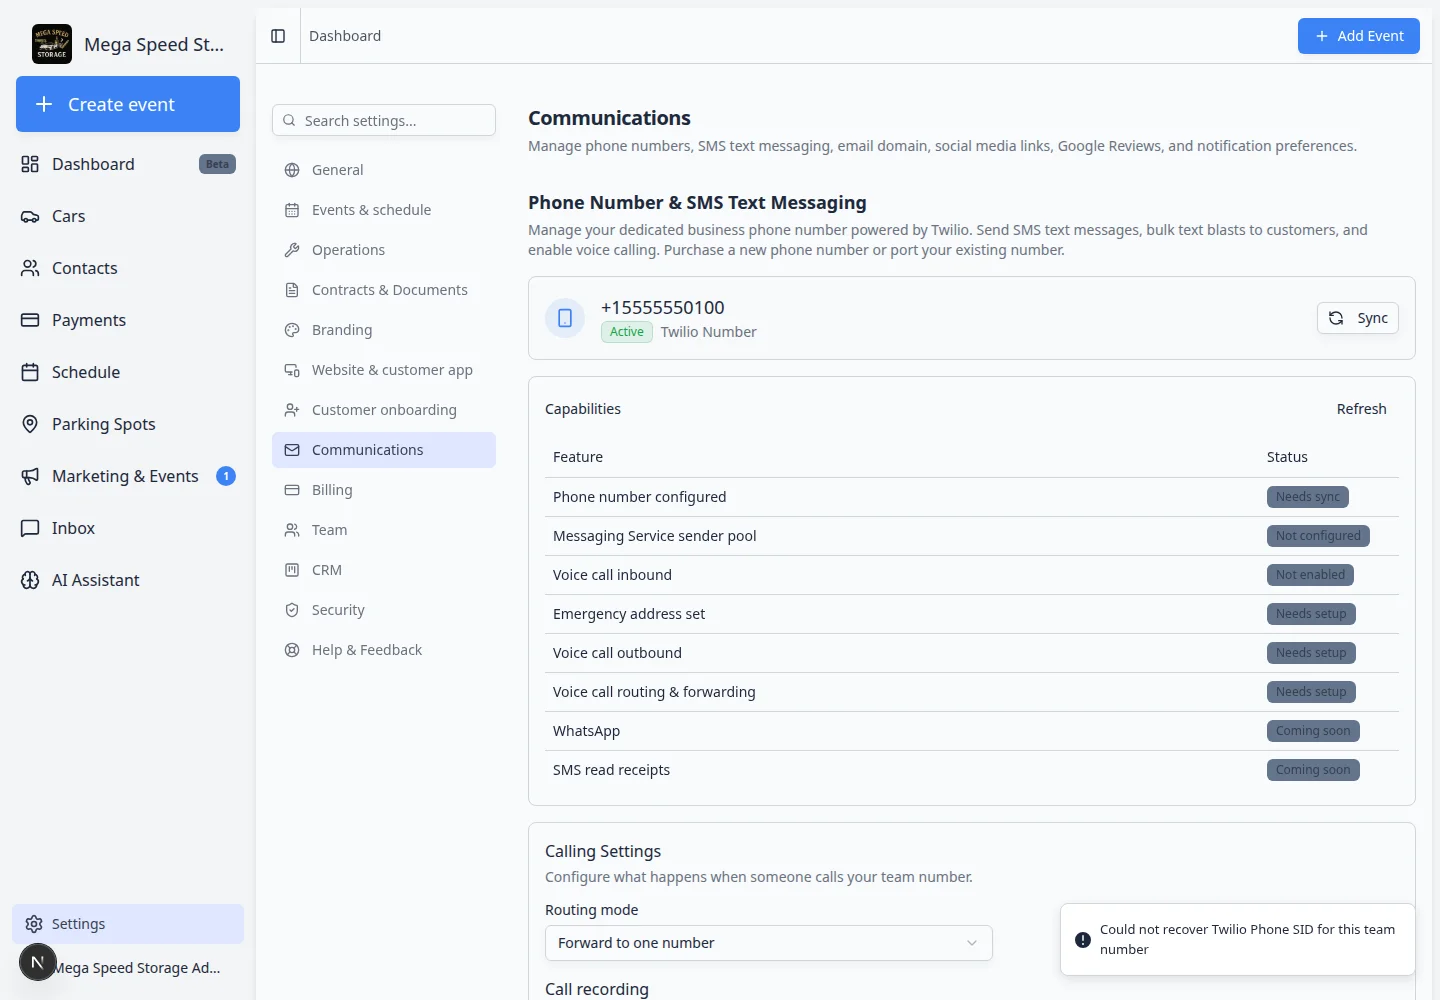Click the Security shield icon
Viewport: 1440px width, 1000px height.
tap(292, 610)
